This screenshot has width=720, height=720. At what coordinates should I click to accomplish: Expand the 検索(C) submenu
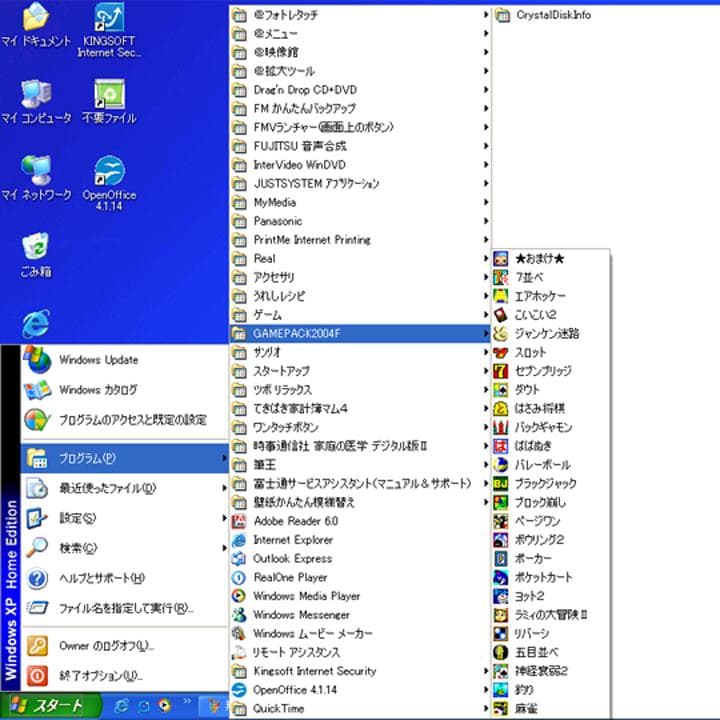125,548
